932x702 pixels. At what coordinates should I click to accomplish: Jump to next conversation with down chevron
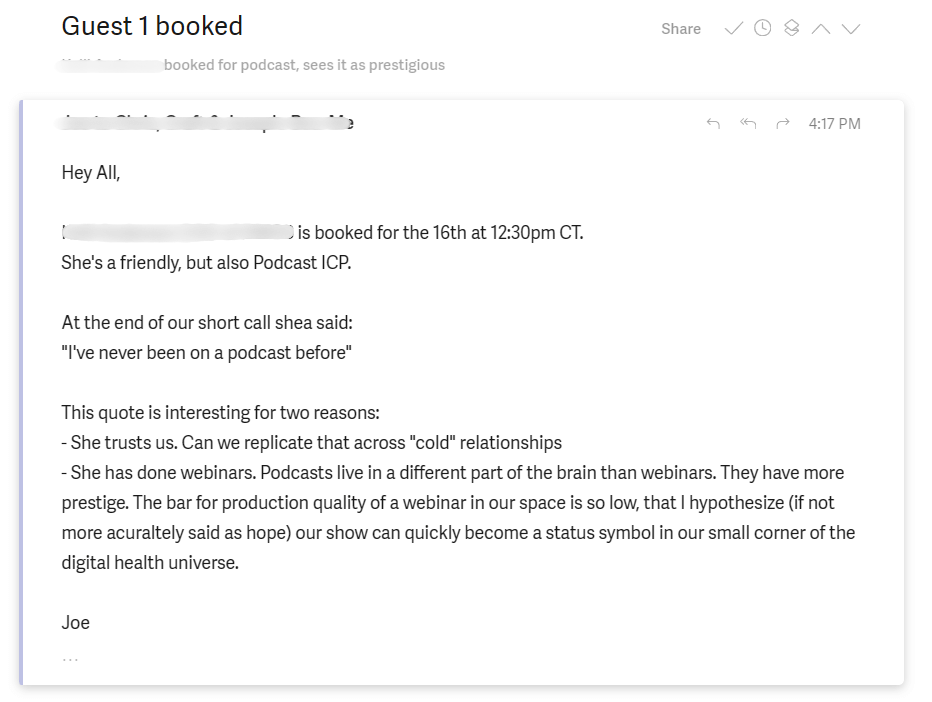click(x=851, y=28)
